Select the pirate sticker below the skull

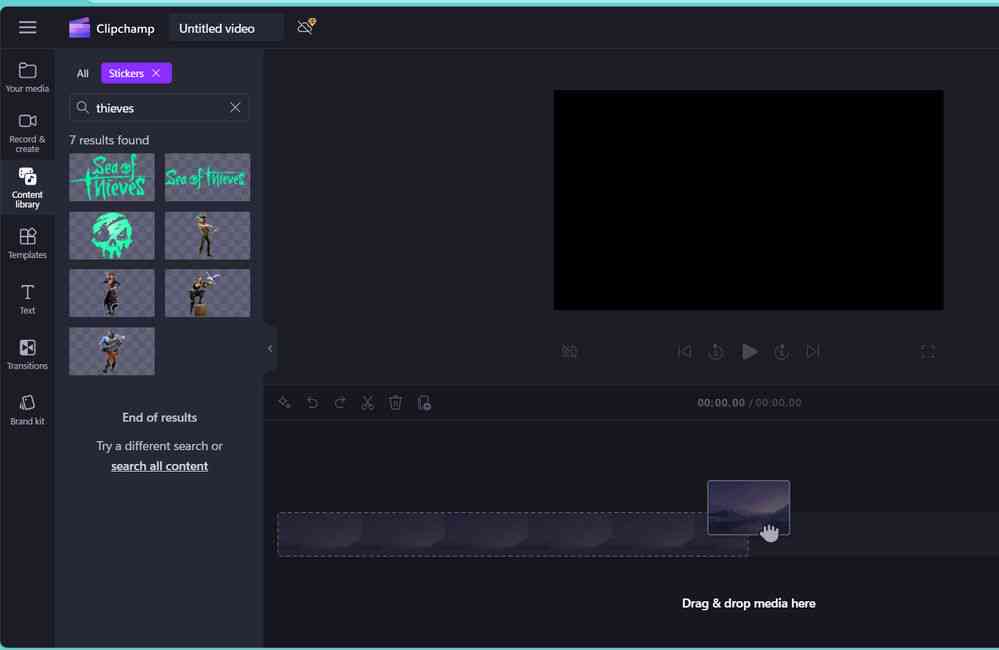pyautogui.click(x=111, y=293)
